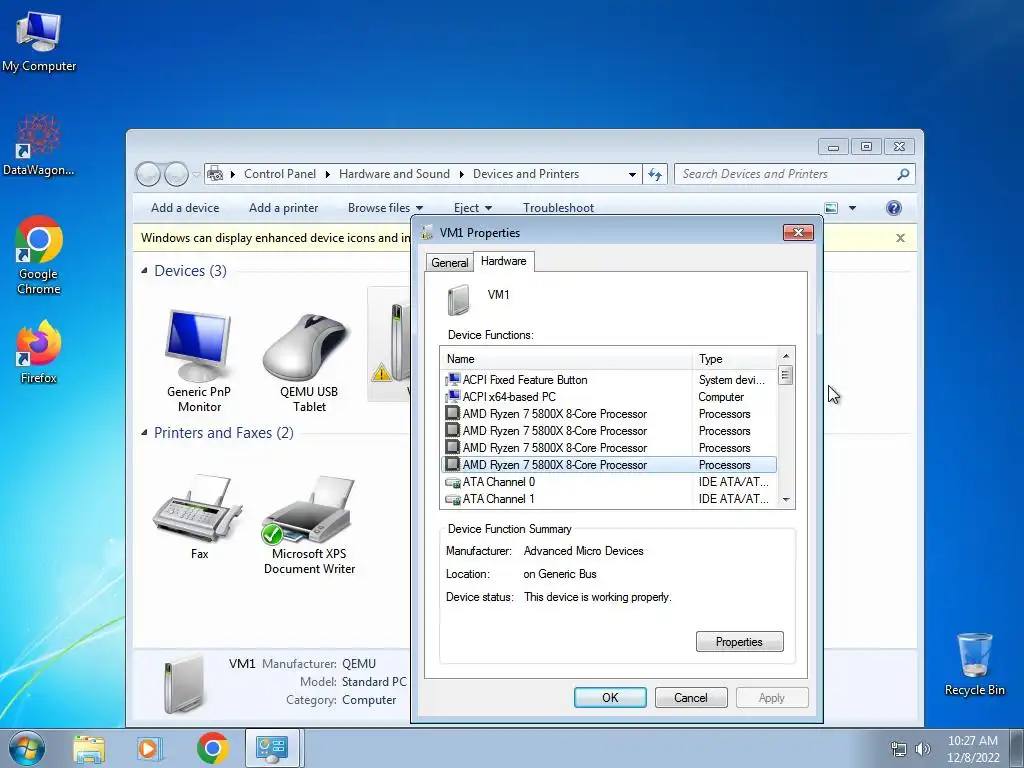Screen dimensions: 1024x768
Task: Open the Recycle Bin
Action: 974,664
